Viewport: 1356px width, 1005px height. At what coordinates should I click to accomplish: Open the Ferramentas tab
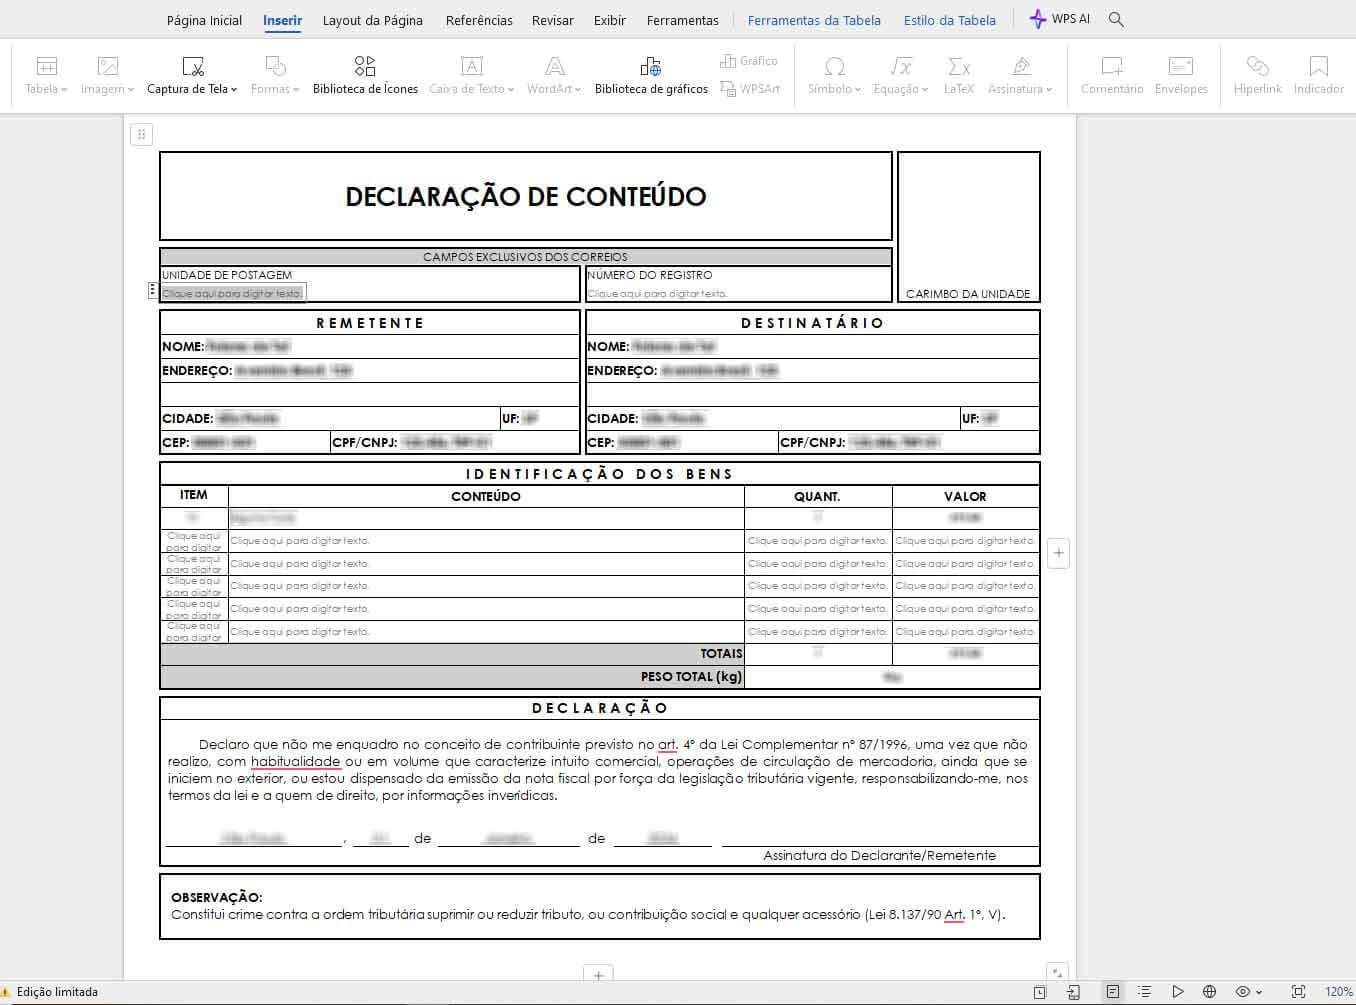point(683,20)
